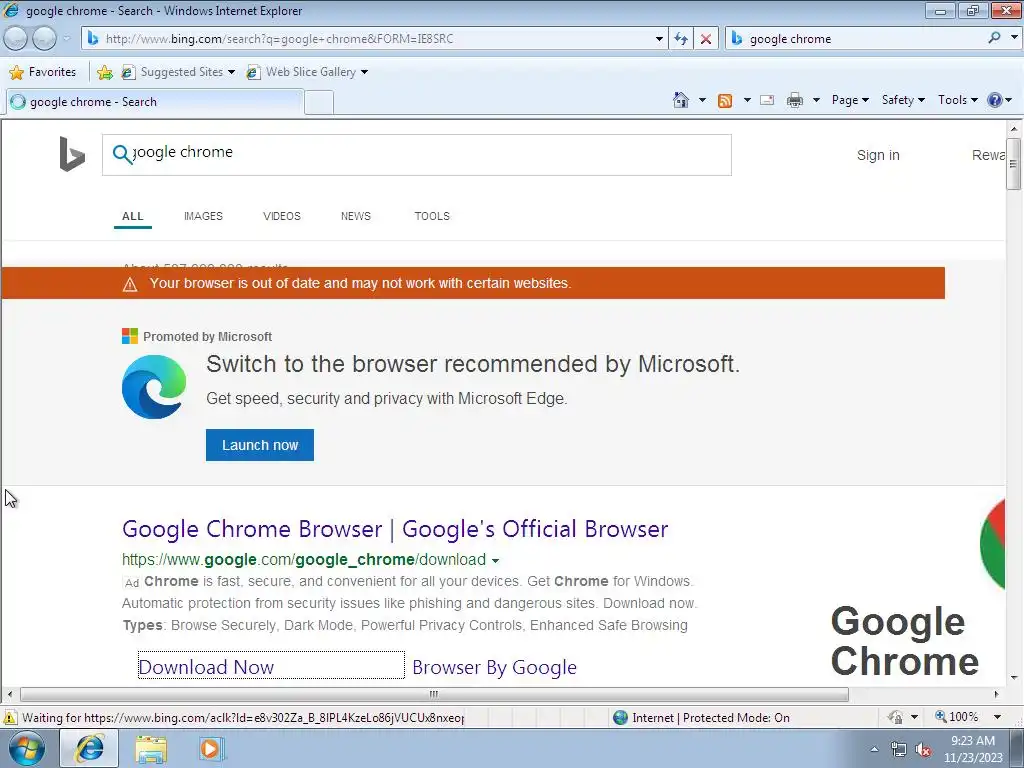Open the Page menu
The height and width of the screenshot is (768, 1024).
point(850,100)
